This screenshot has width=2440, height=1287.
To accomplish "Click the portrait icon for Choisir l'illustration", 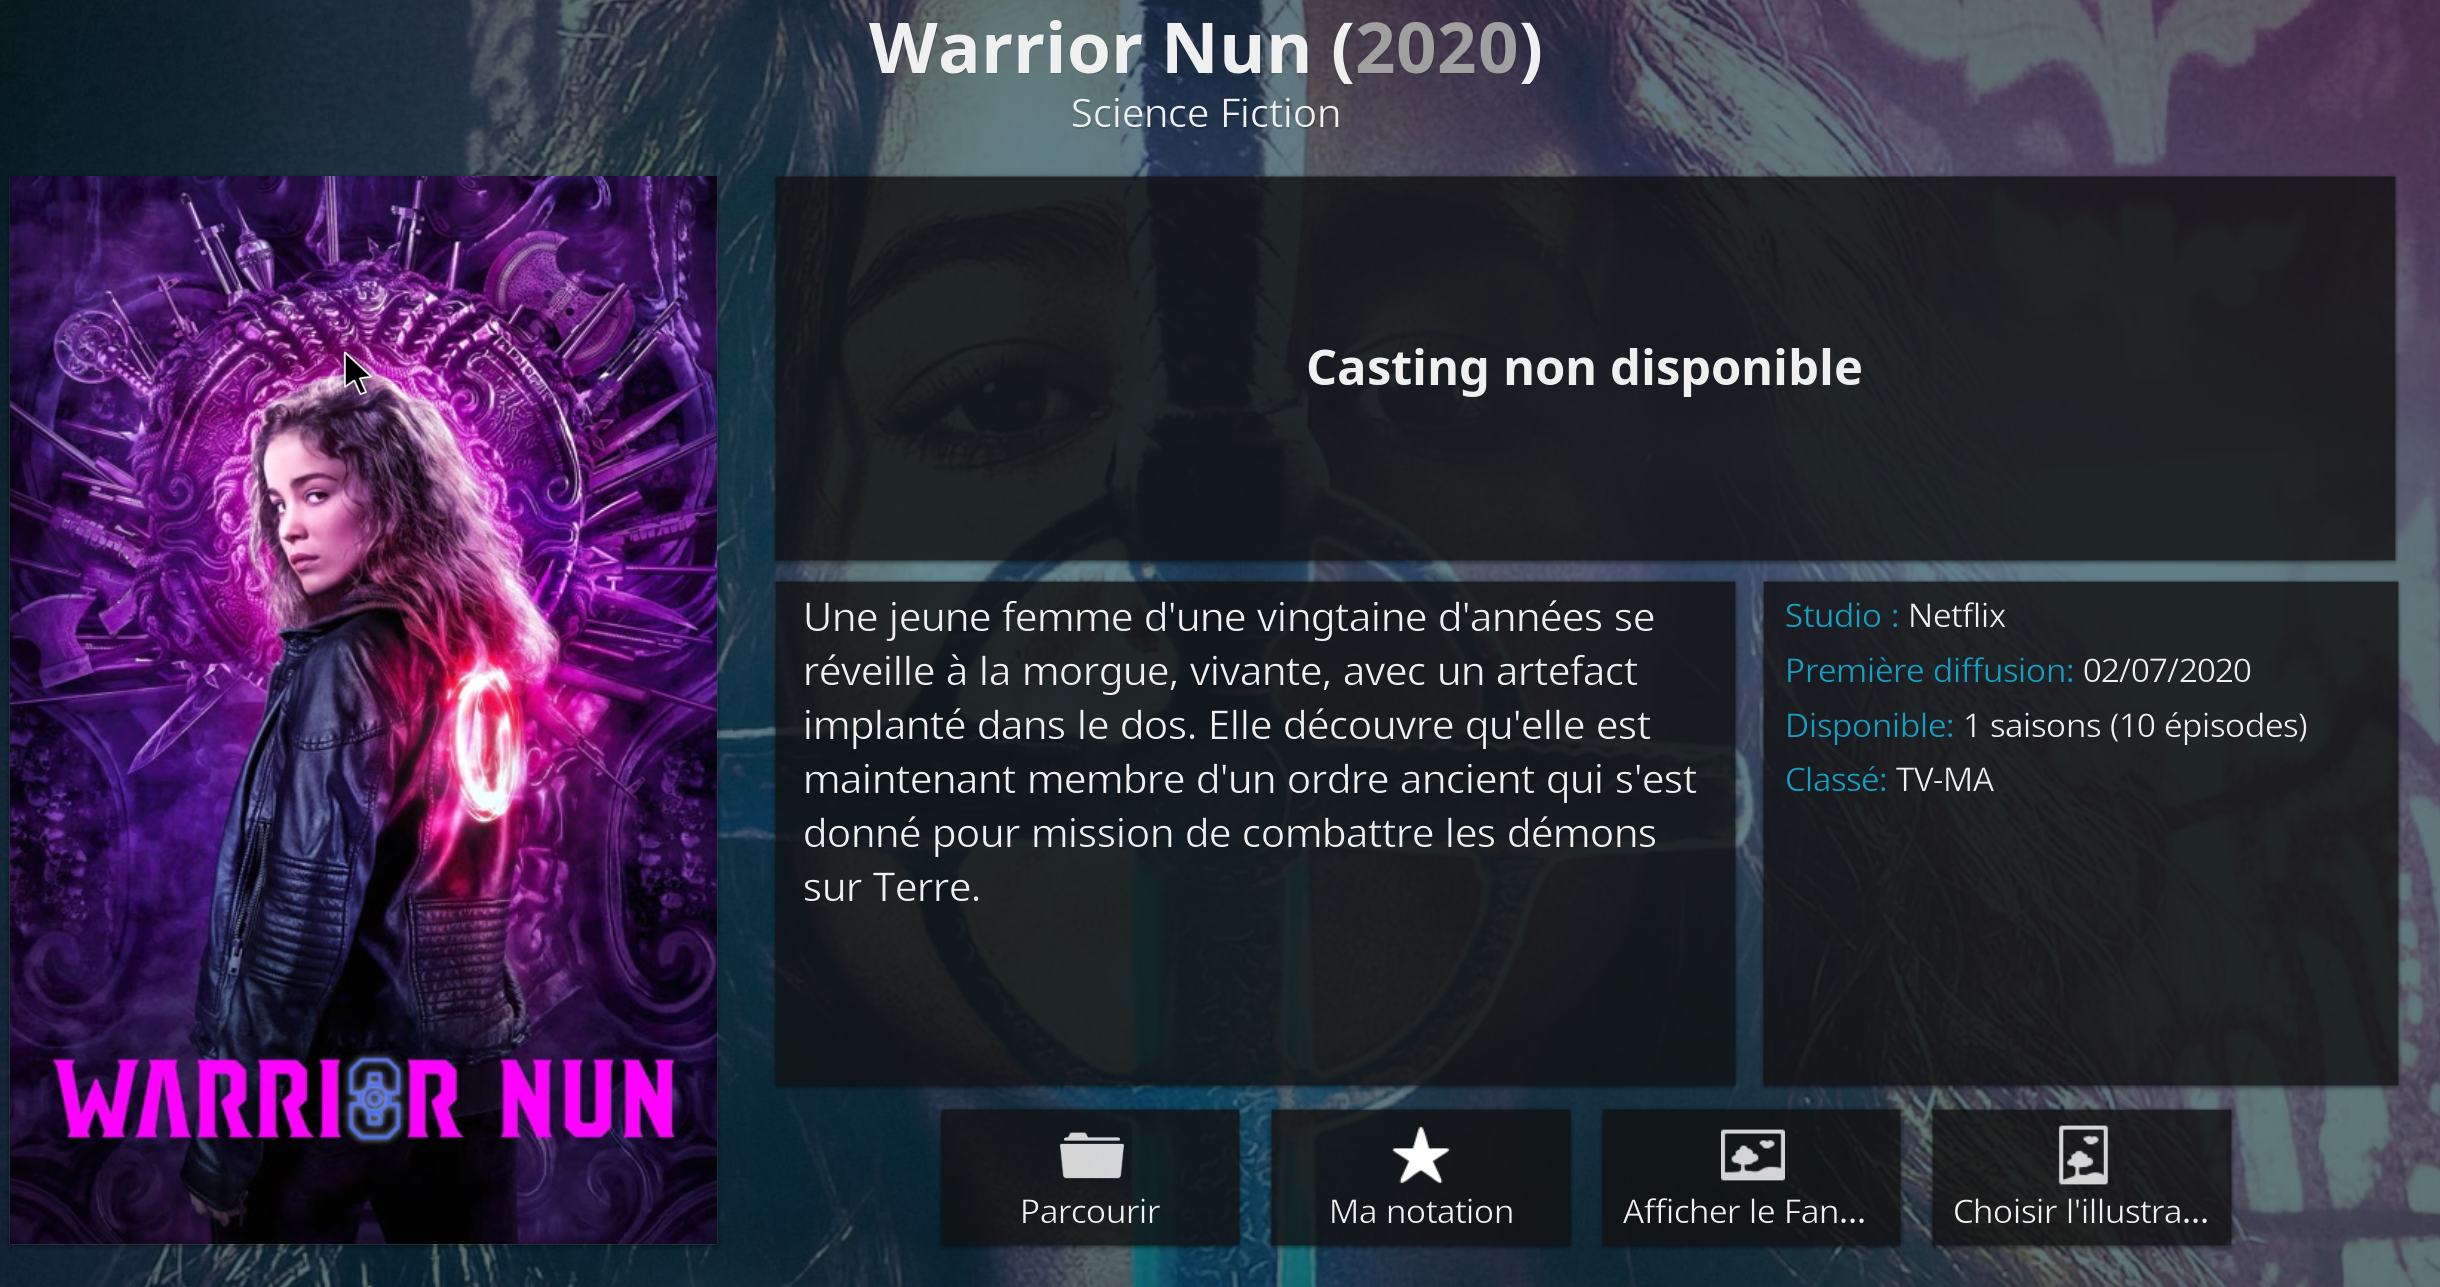I will (x=2083, y=1155).
